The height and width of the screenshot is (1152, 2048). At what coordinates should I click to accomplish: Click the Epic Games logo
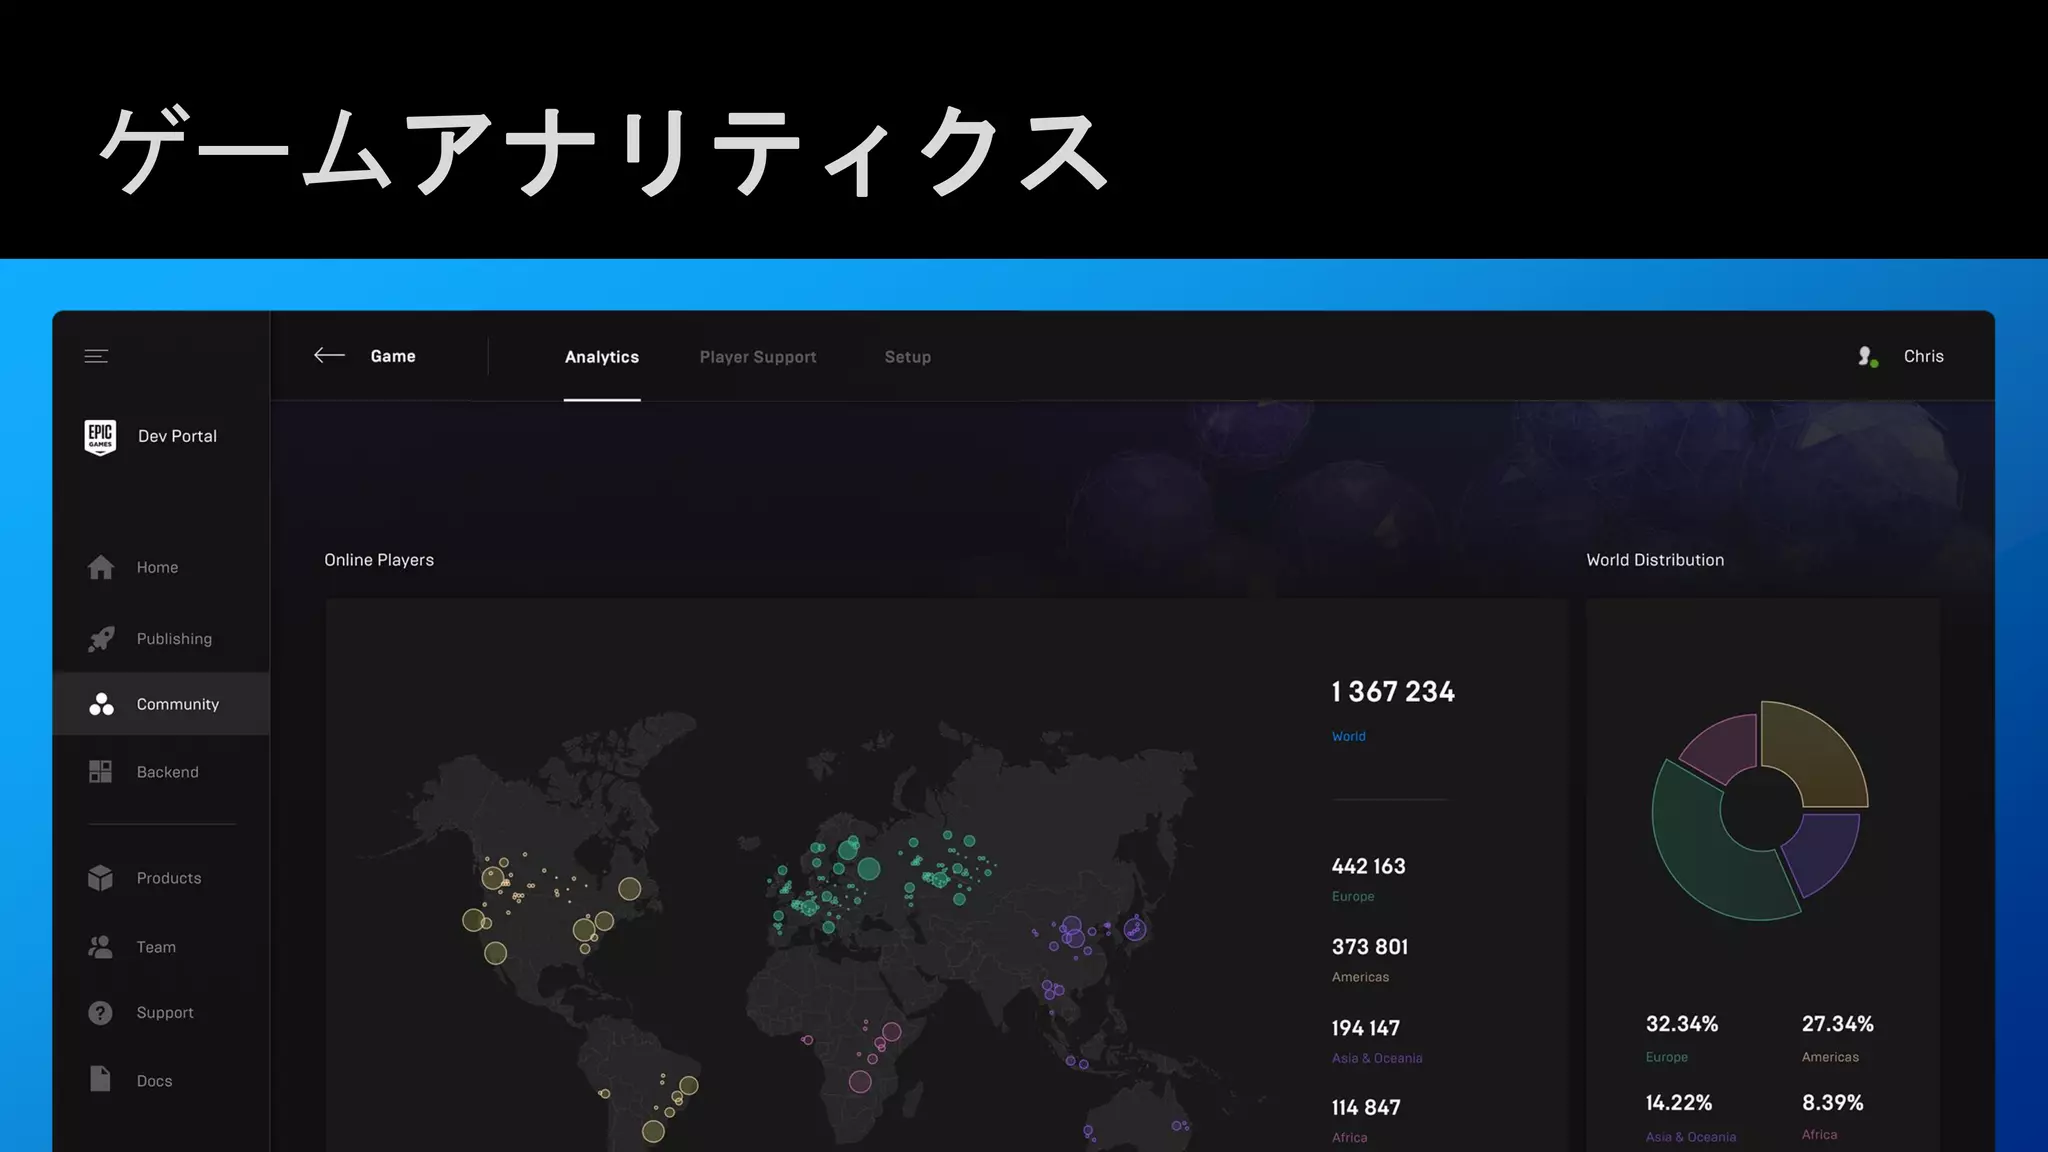tap(100, 437)
